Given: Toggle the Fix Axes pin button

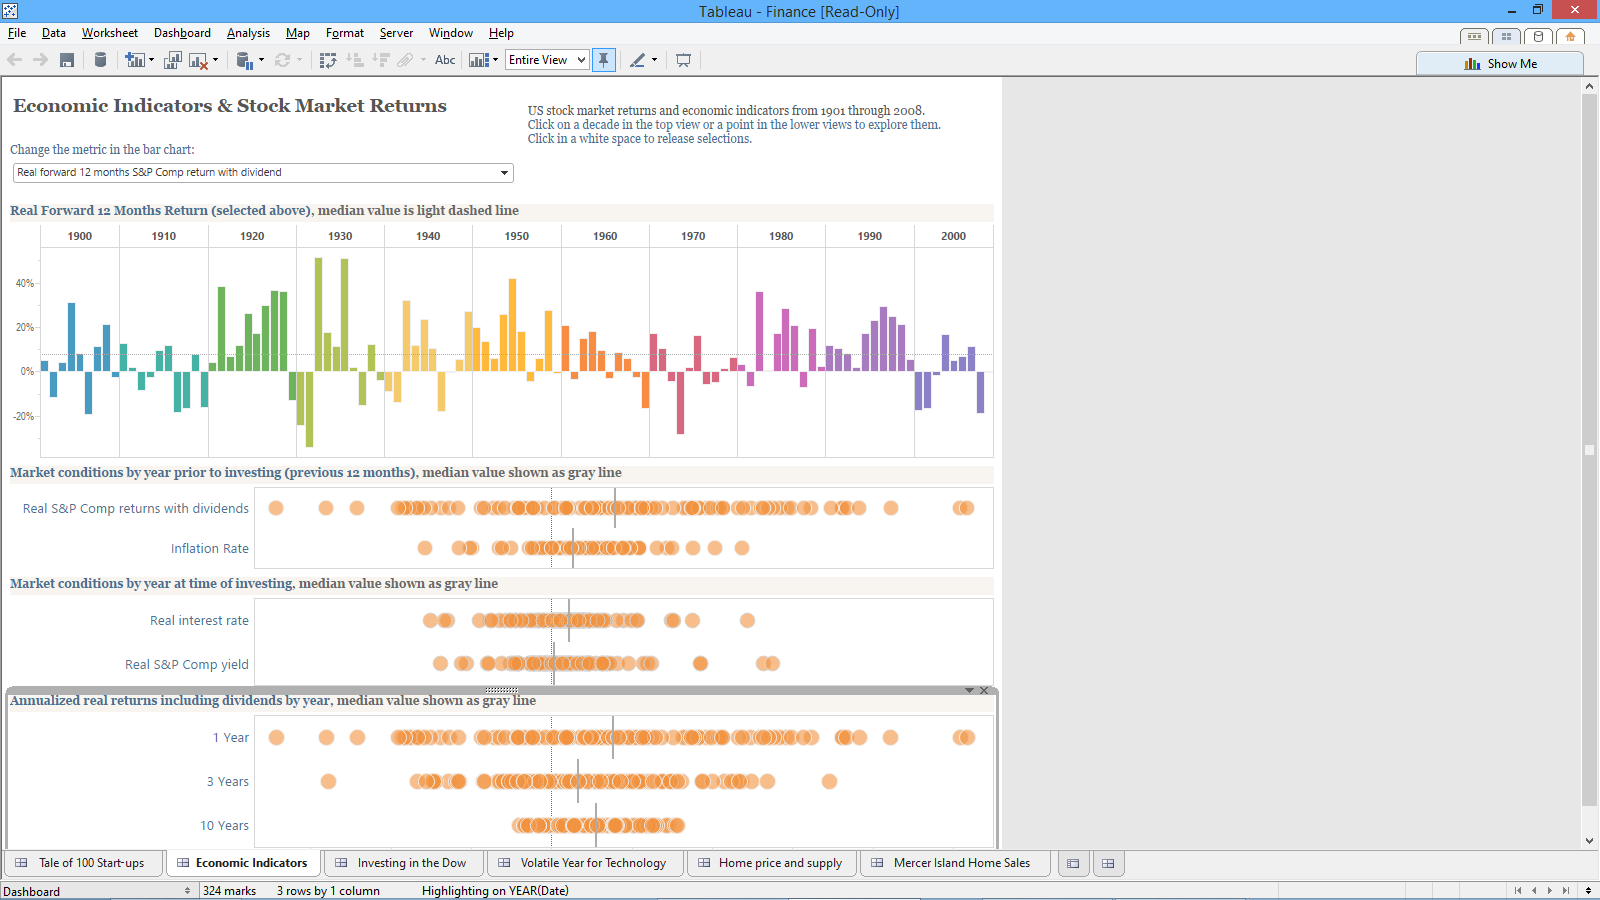Looking at the screenshot, I should click(x=604, y=60).
